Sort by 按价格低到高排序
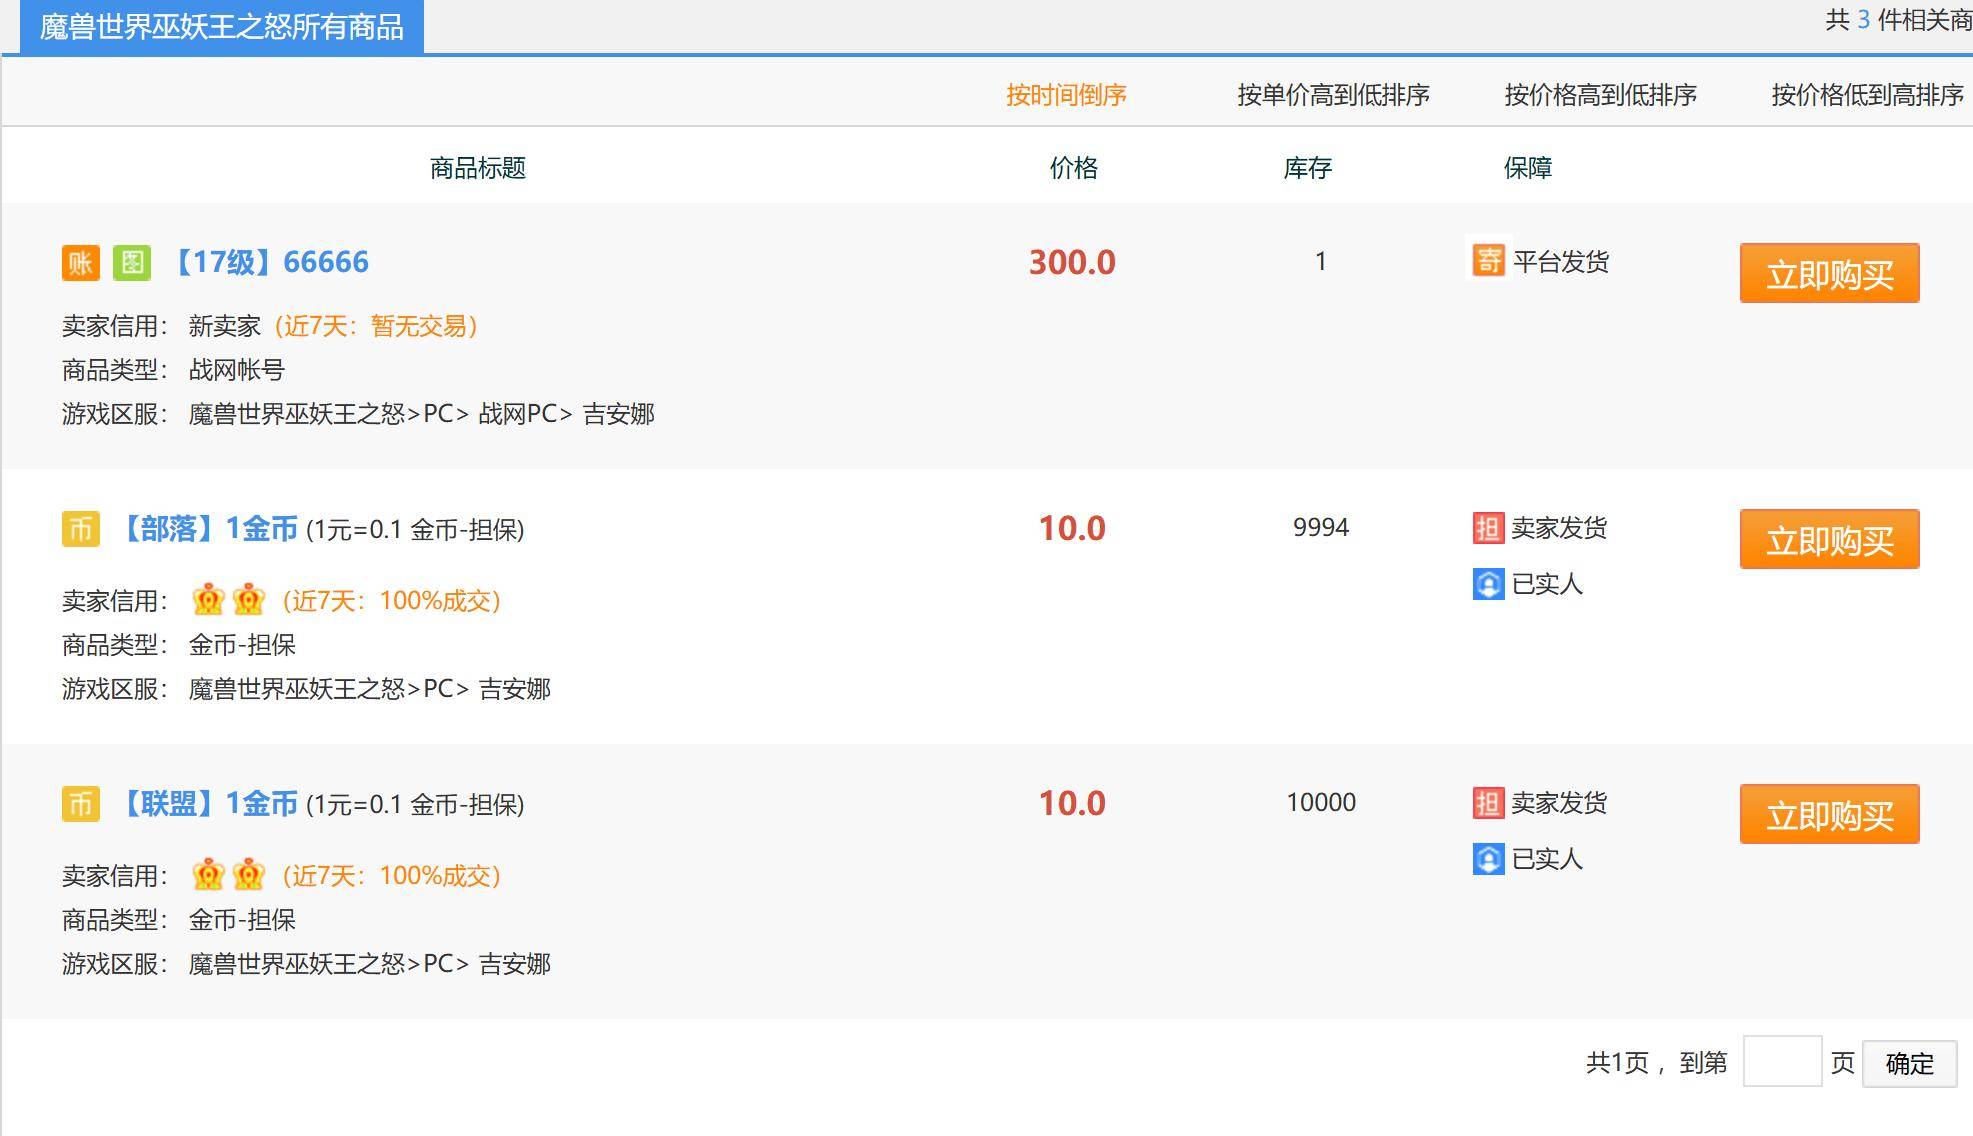 coord(1867,95)
